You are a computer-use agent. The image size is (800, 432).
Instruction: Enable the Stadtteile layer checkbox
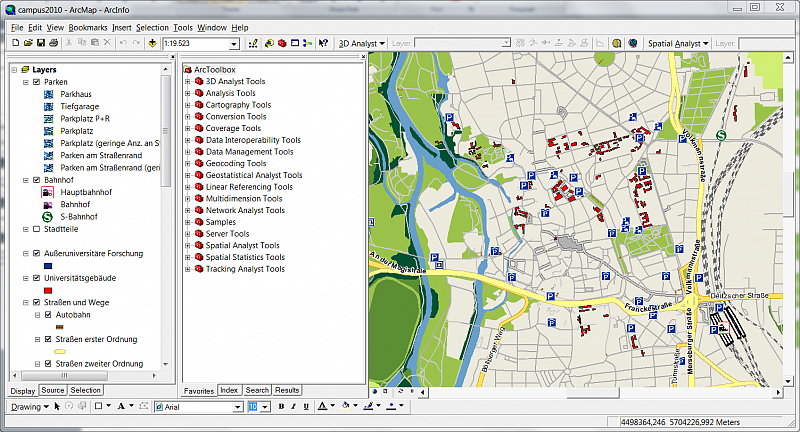click(x=36, y=229)
